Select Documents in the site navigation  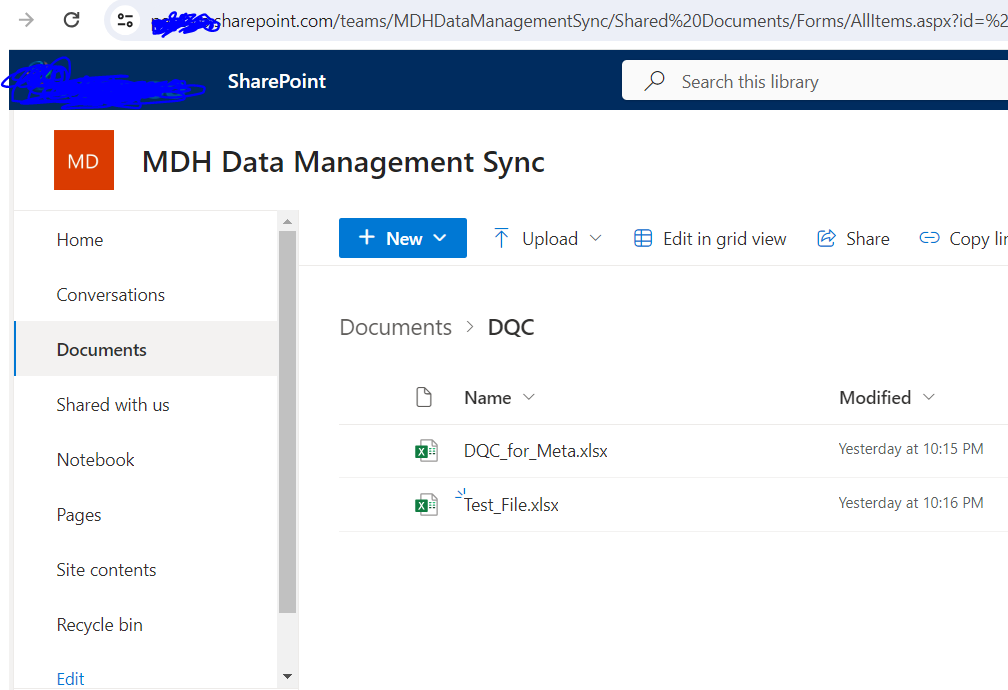(102, 350)
